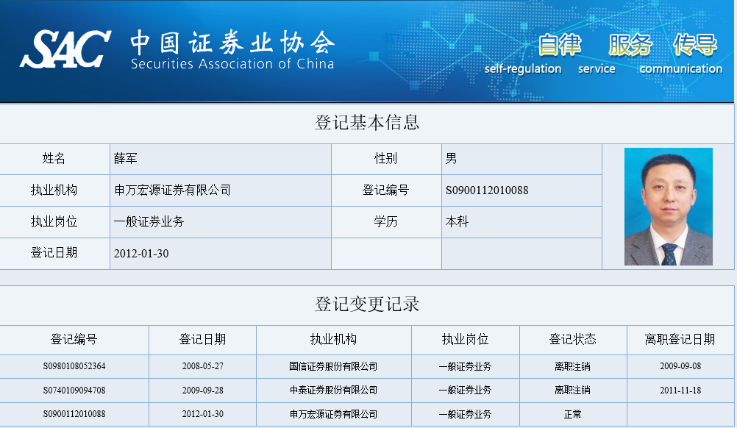This screenshot has width=737, height=428.
Task: Click 离职注销 status in the 中泰证券 row
Action: coord(572,390)
